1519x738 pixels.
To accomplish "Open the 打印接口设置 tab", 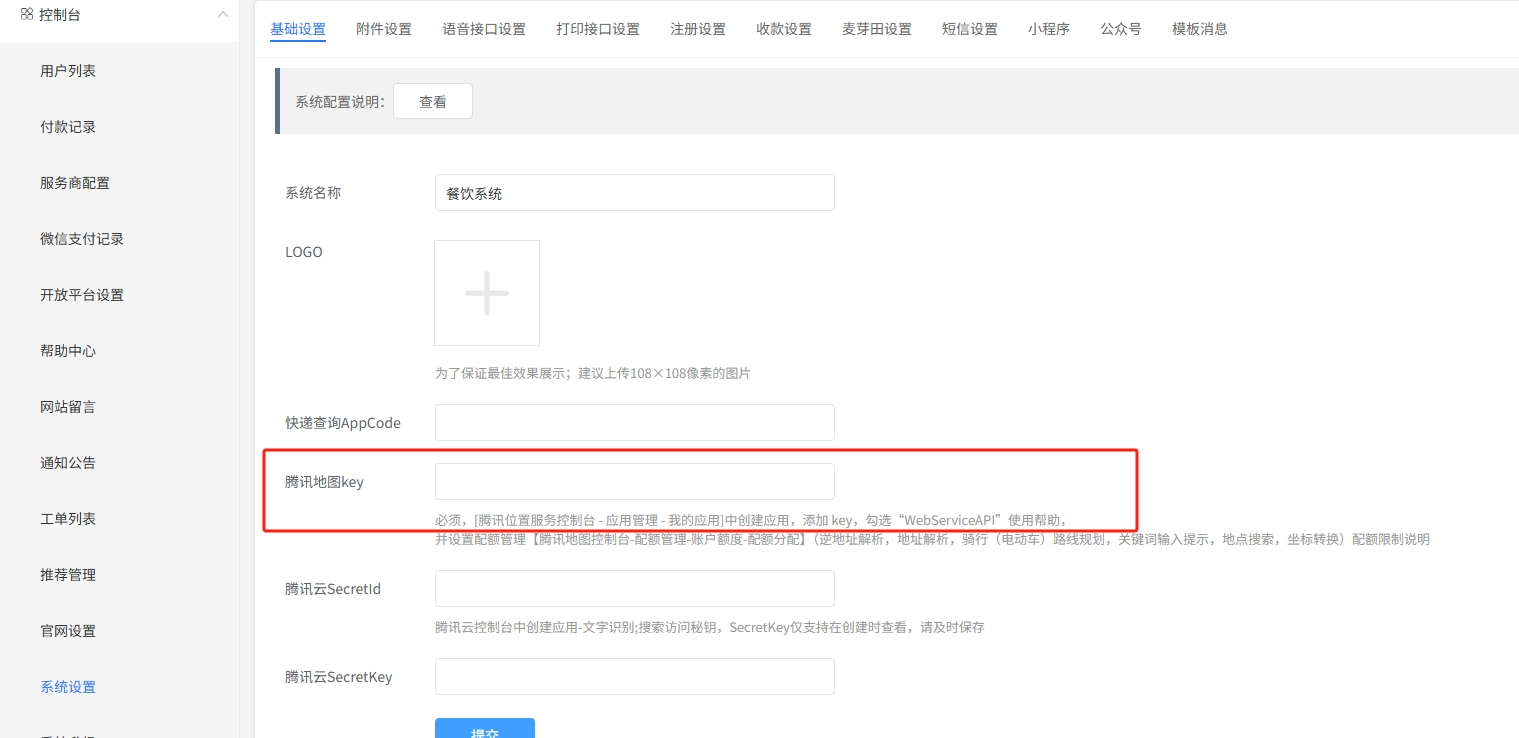I will click(598, 29).
